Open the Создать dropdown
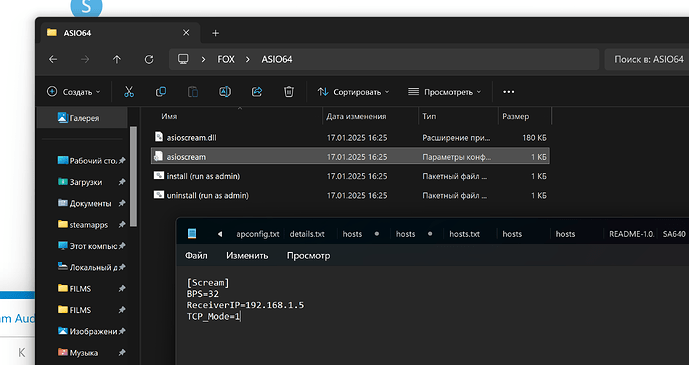The image size is (689, 365). tap(74, 92)
